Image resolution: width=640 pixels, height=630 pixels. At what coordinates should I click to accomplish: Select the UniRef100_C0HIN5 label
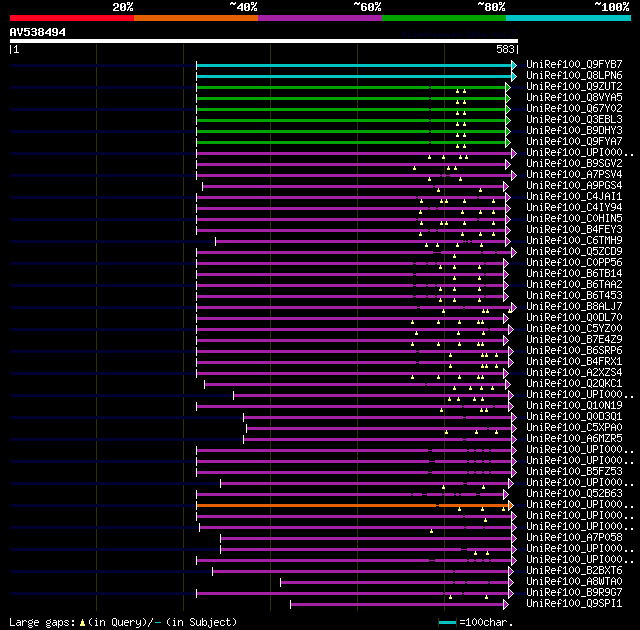click(574, 219)
